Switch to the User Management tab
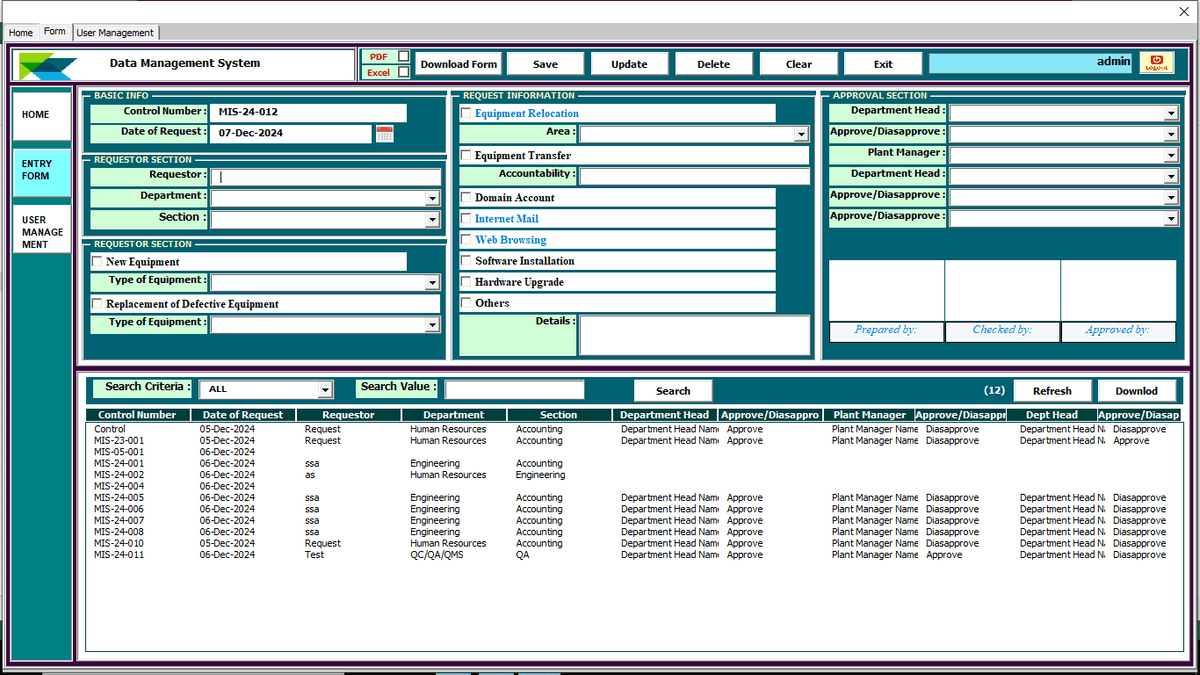 pos(114,32)
